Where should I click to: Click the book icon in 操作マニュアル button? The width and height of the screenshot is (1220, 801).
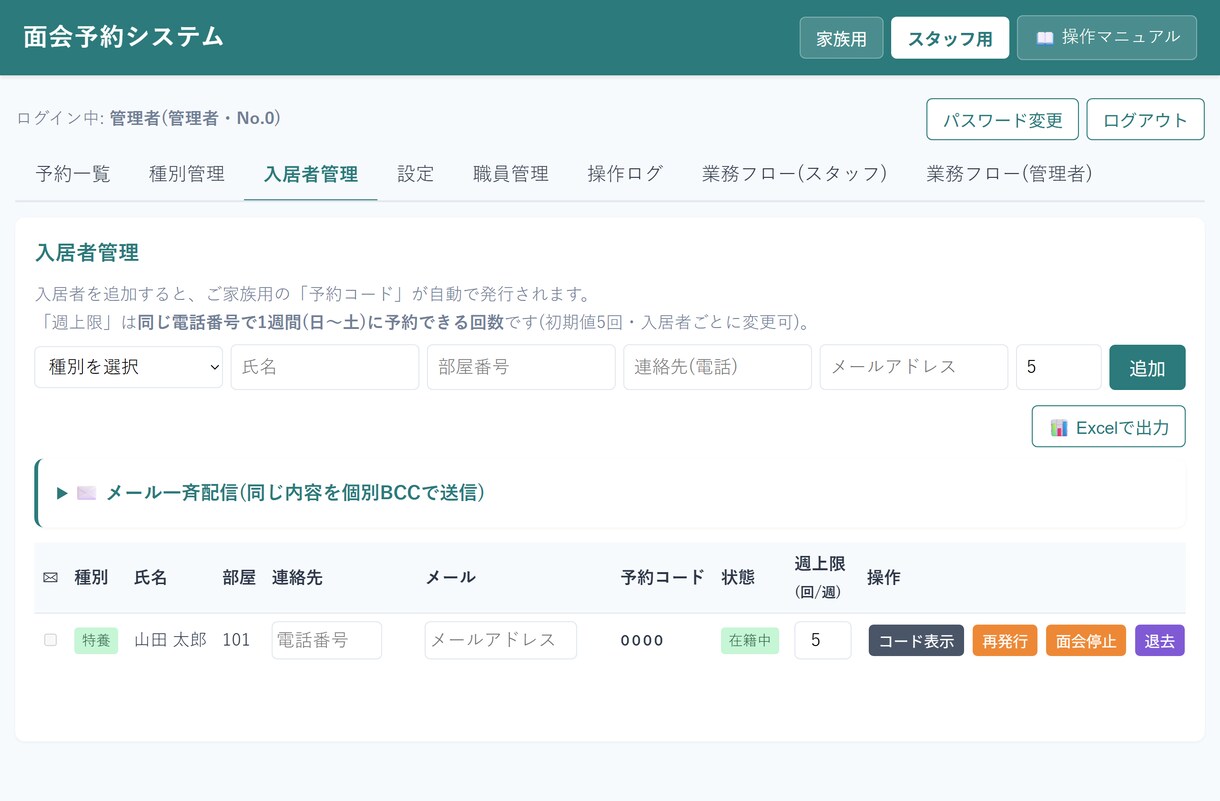[1044, 38]
